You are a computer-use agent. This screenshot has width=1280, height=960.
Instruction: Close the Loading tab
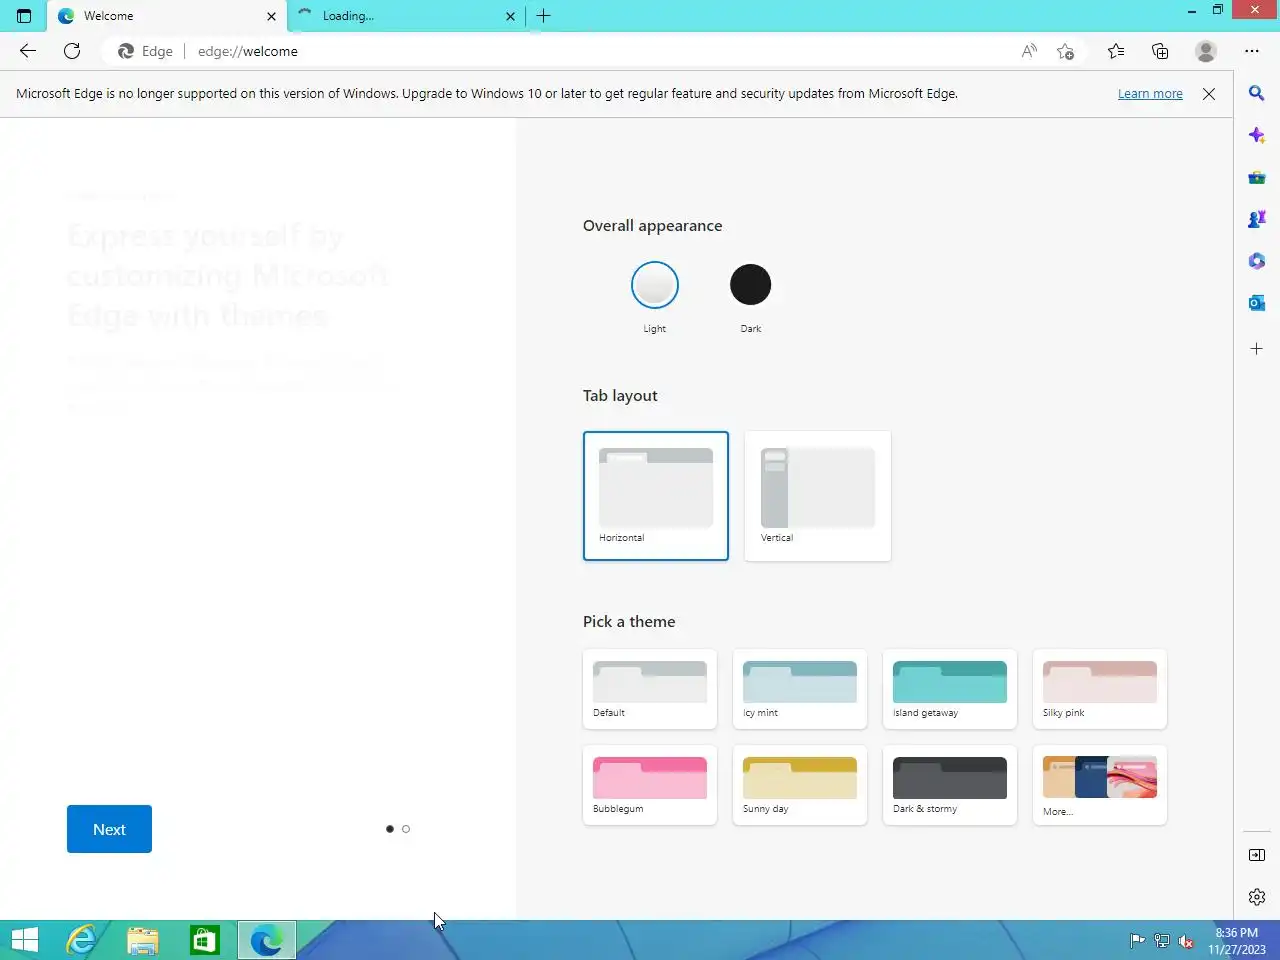(x=510, y=16)
